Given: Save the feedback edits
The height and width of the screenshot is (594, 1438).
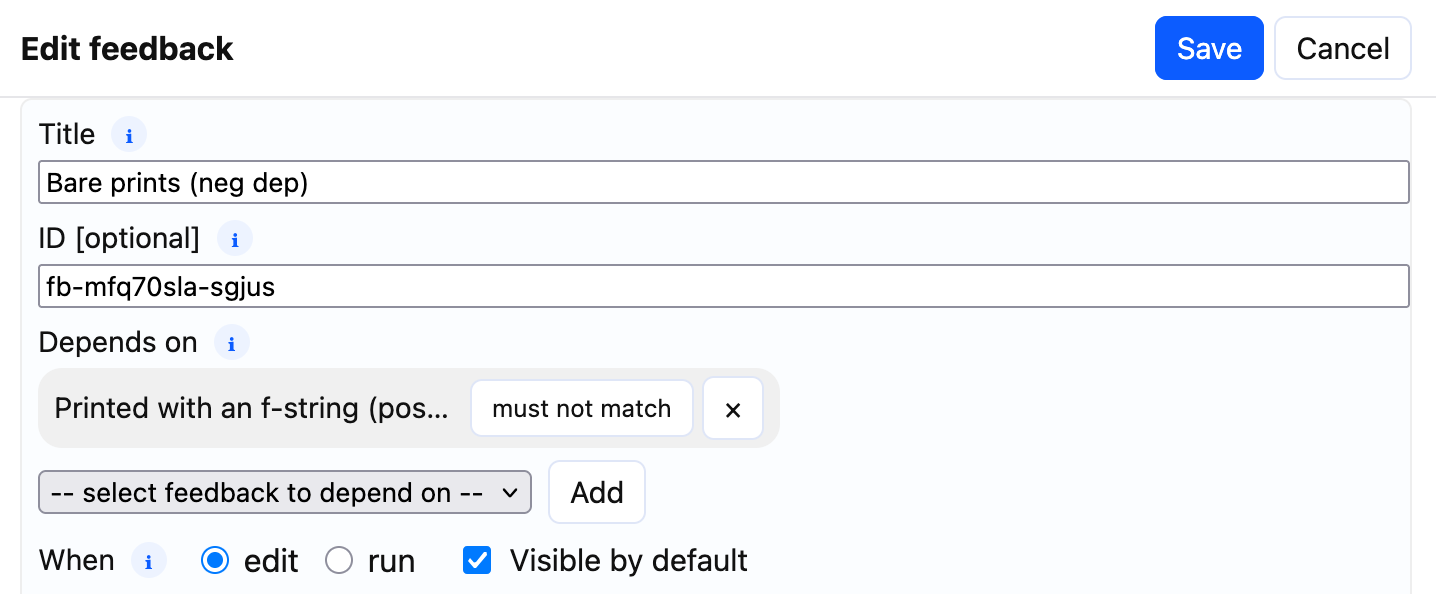Looking at the screenshot, I should (1209, 48).
